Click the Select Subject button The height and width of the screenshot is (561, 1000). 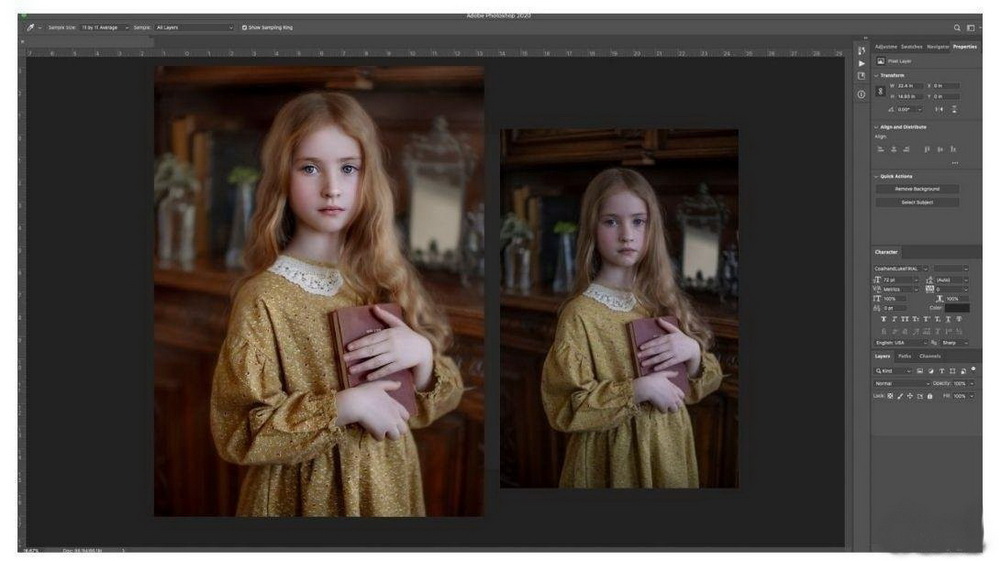(917, 202)
